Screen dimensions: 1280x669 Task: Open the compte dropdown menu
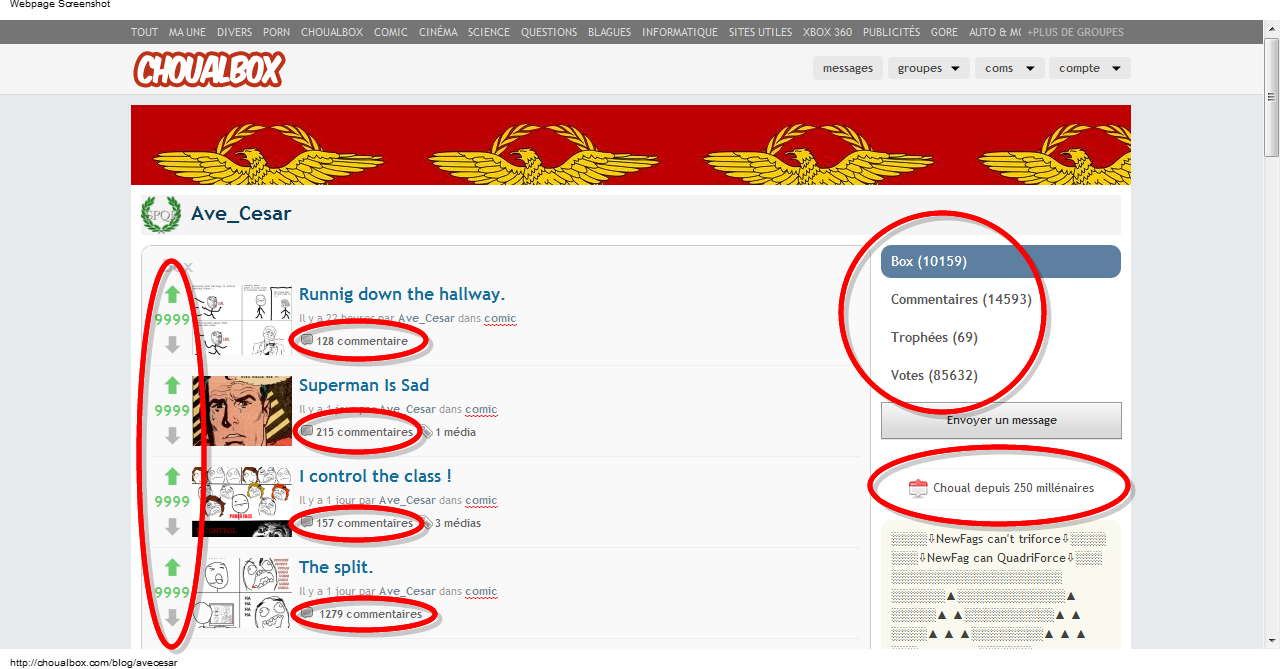[1089, 68]
